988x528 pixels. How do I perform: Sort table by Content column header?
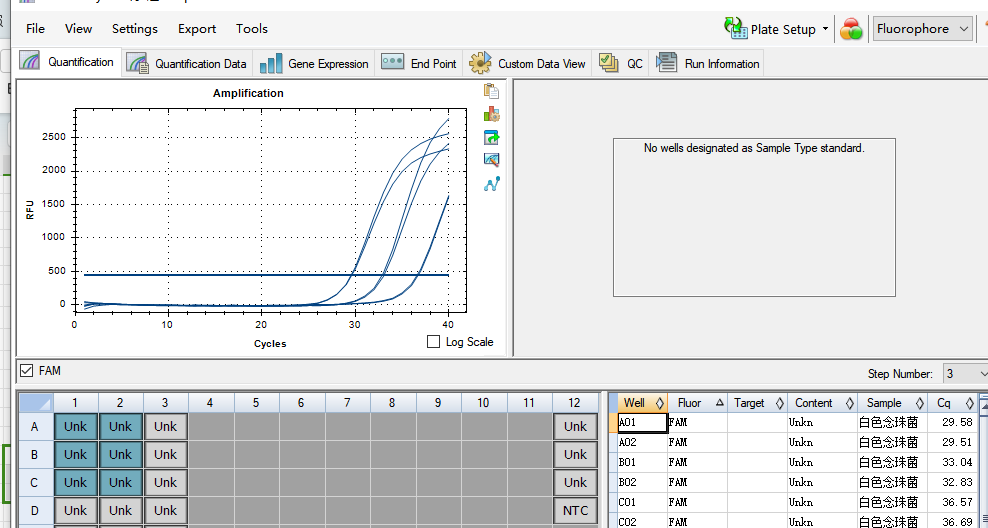pos(822,403)
